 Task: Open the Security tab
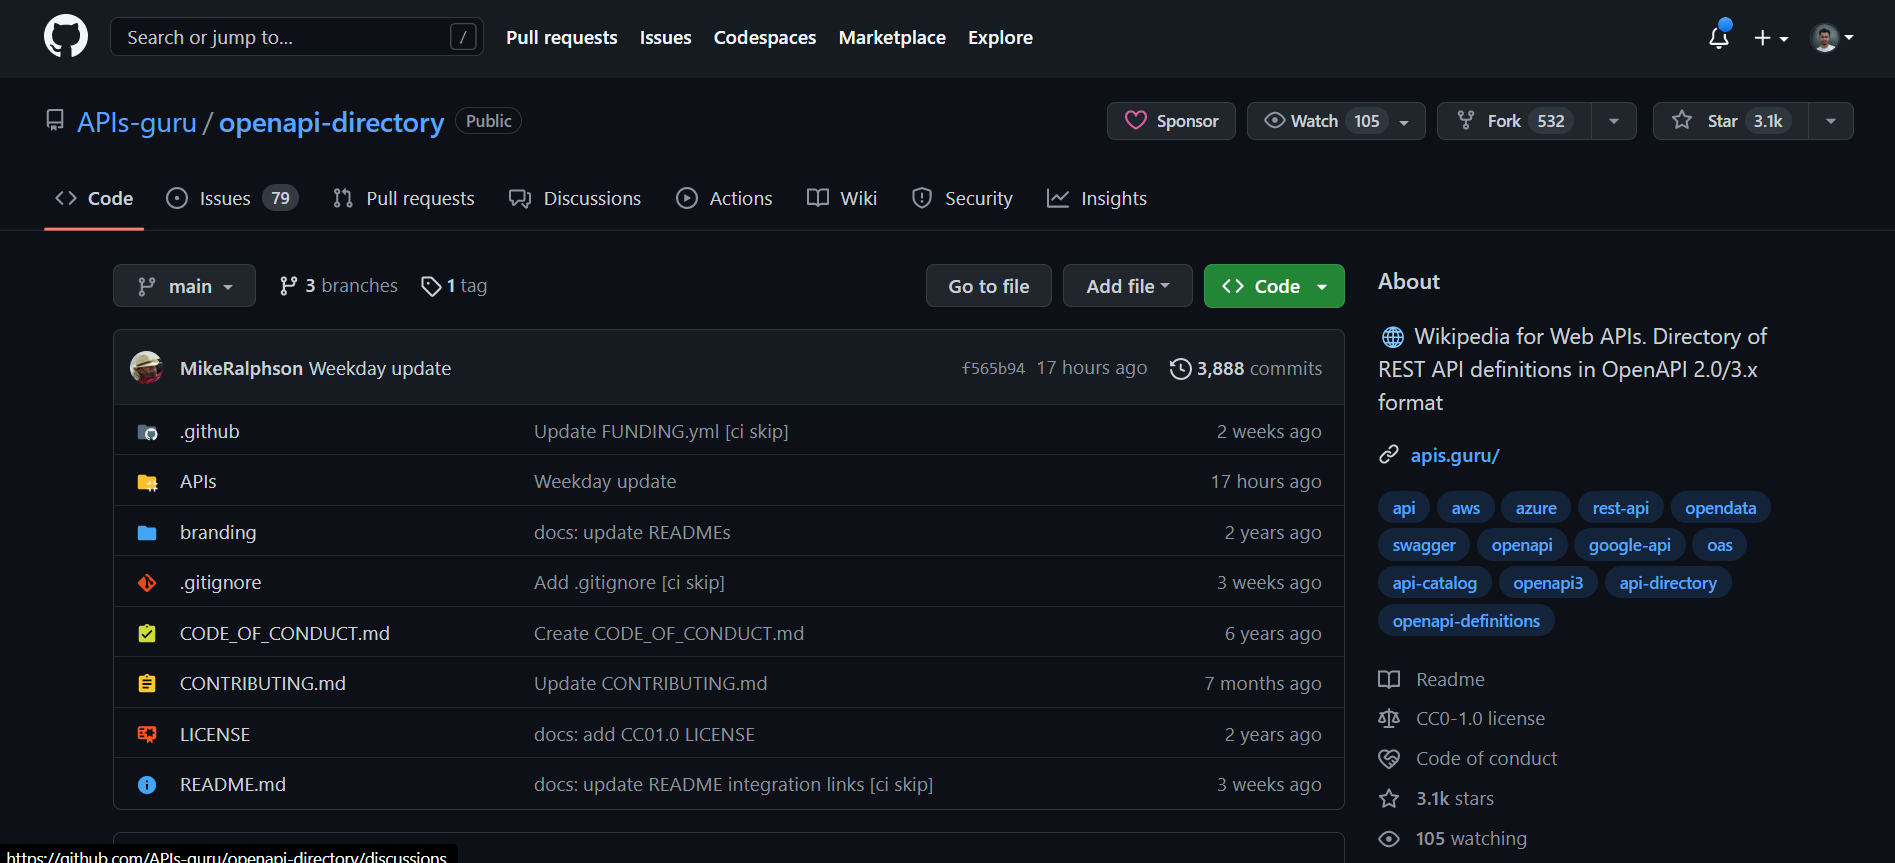962,199
